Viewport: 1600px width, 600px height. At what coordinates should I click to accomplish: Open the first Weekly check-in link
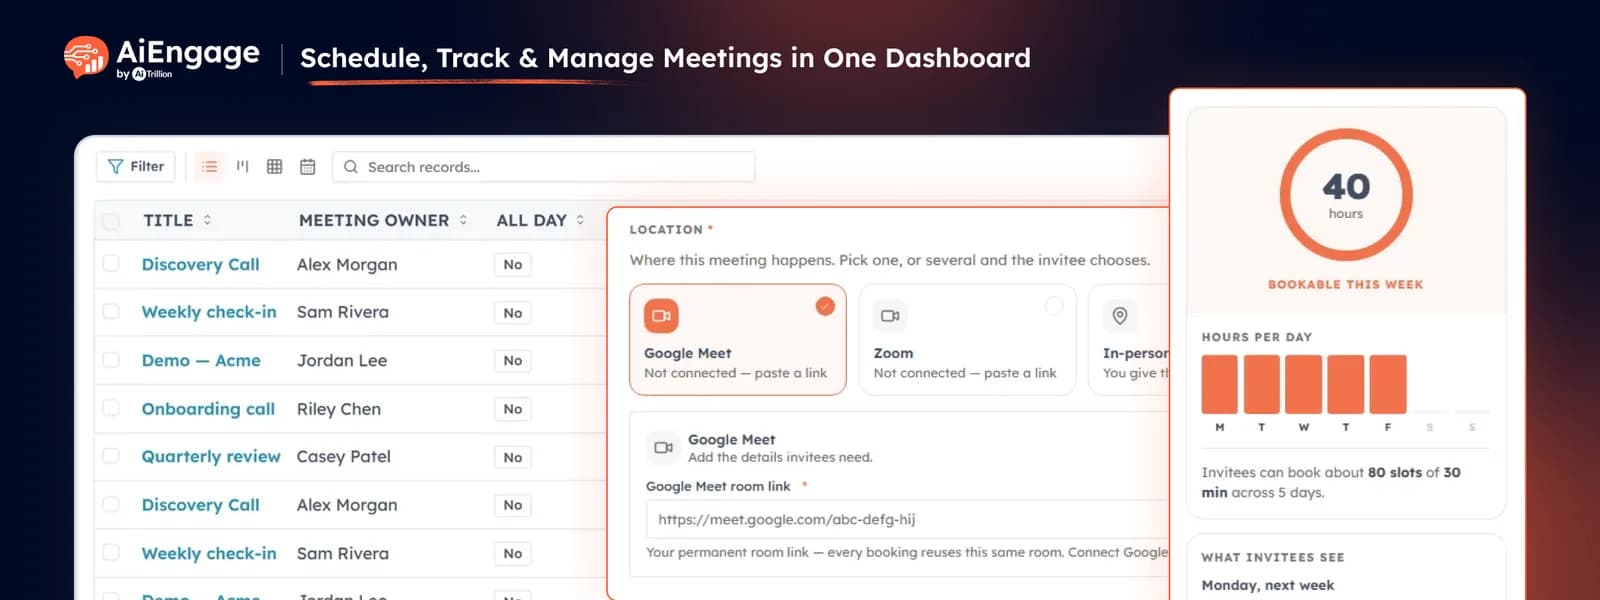[209, 312]
